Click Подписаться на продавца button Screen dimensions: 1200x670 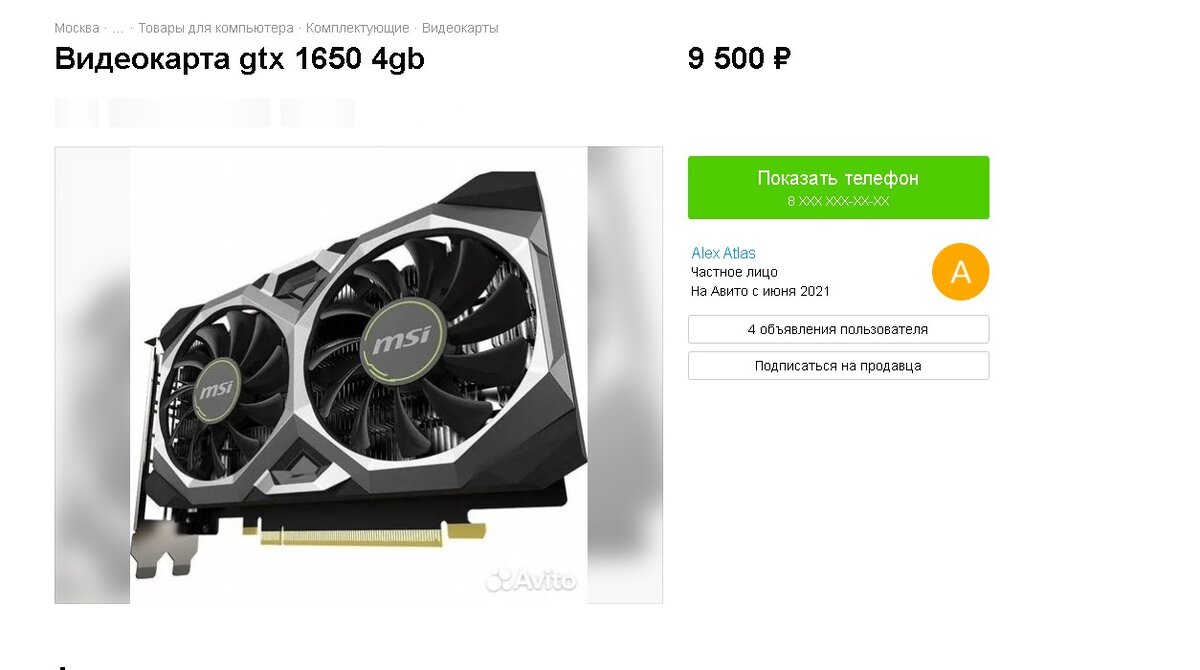pos(838,366)
